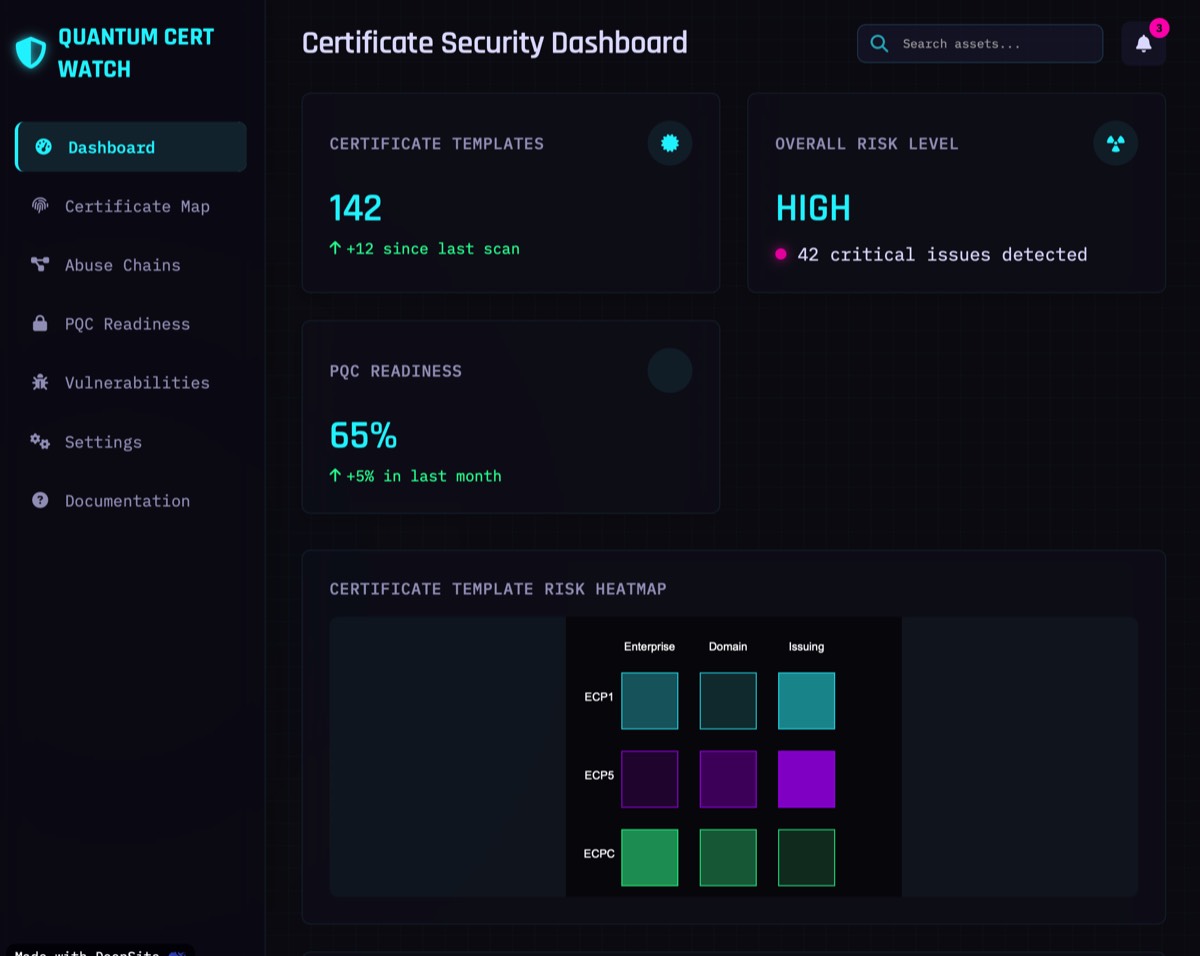Click the Settings gears icon
1200x956 pixels.
click(40, 441)
